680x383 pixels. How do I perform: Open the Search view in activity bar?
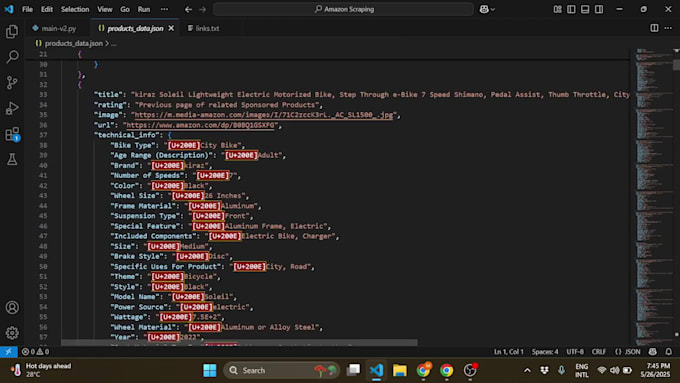pos(12,56)
